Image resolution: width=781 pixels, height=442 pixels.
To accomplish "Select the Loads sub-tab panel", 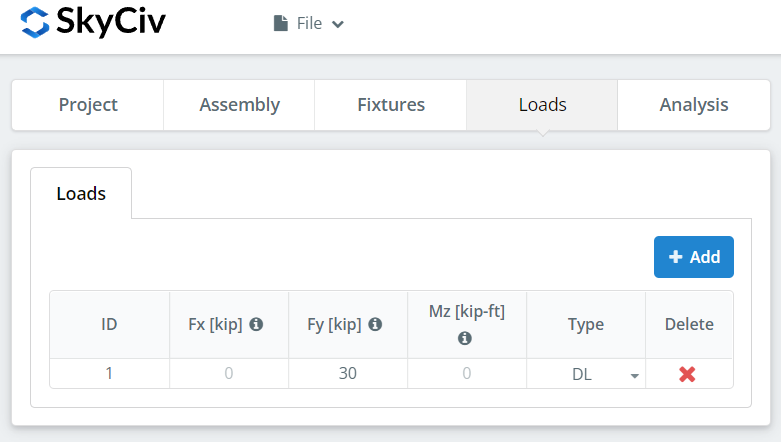I will [81, 194].
